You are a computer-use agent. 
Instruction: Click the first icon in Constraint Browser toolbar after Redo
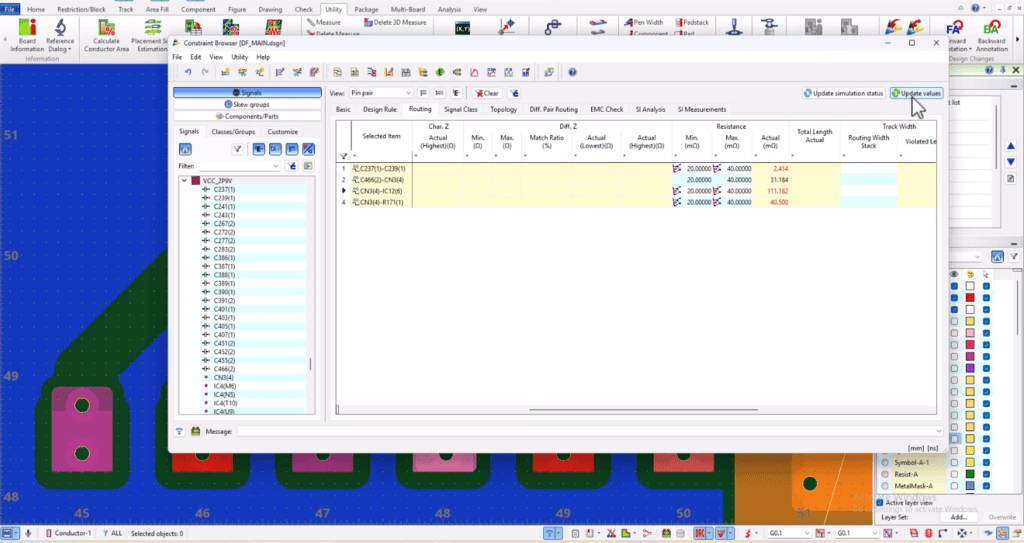[x=225, y=73]
